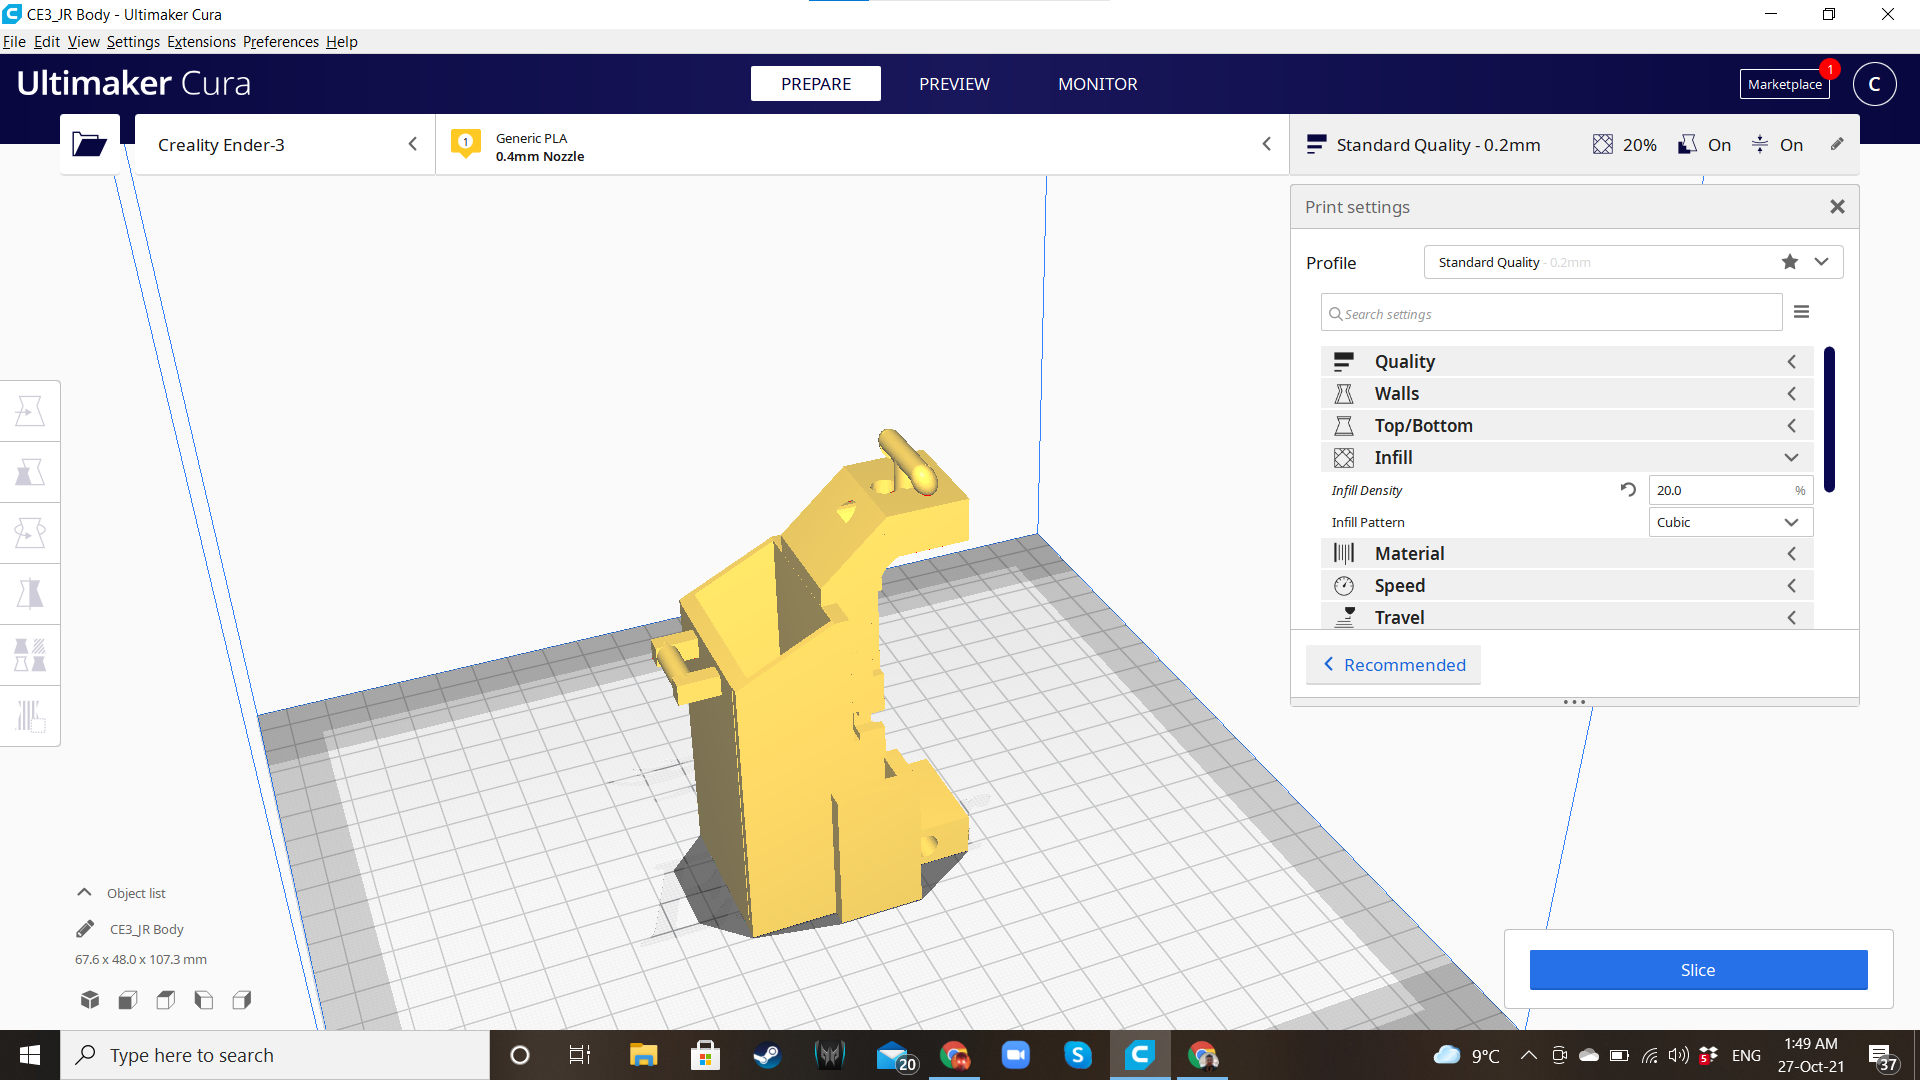The image size is (1920, 1080).
Task: Select the Support Blocker tool
Action: tap(30, 716)
